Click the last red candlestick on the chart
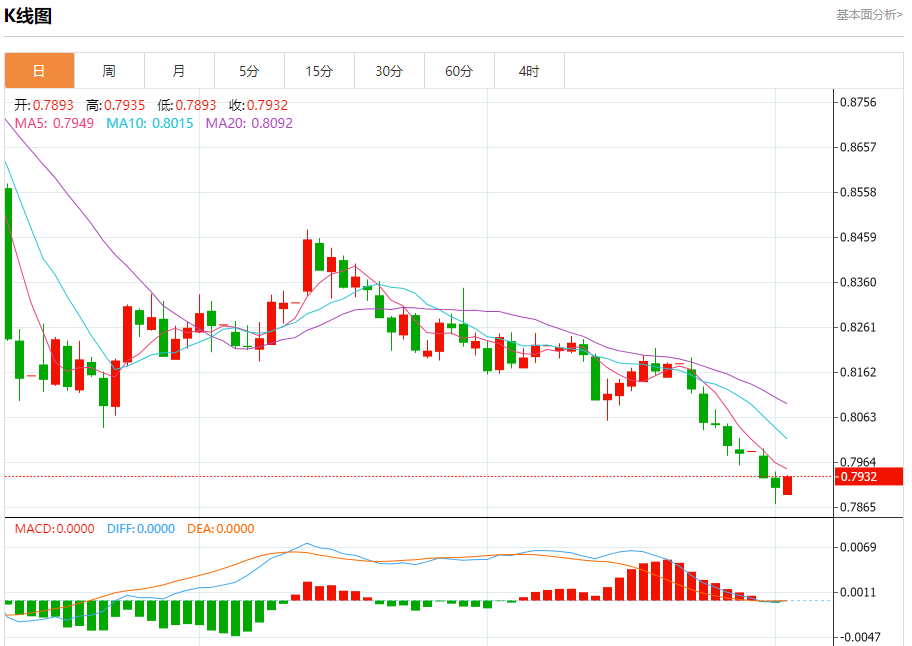Screen dimensions: 912x646 [x=788, y=486]
